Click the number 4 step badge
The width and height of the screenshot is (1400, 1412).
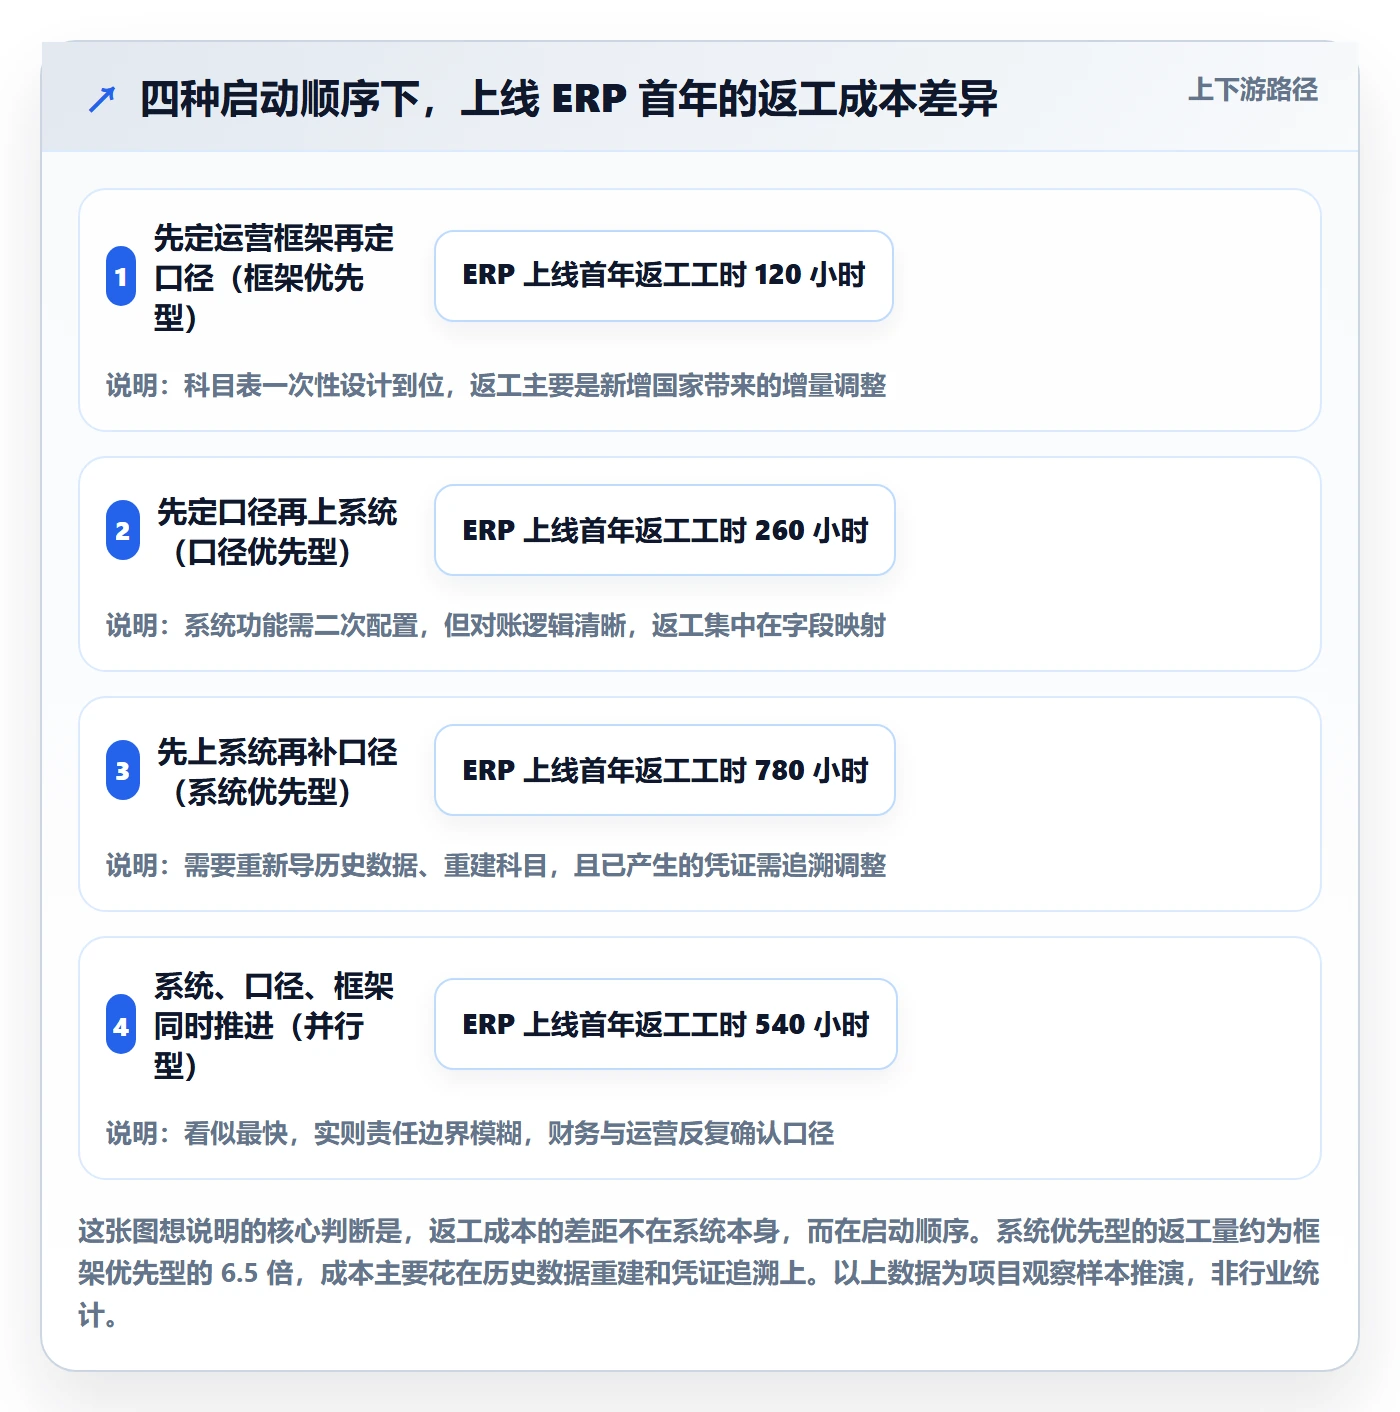click(121, 1024)
